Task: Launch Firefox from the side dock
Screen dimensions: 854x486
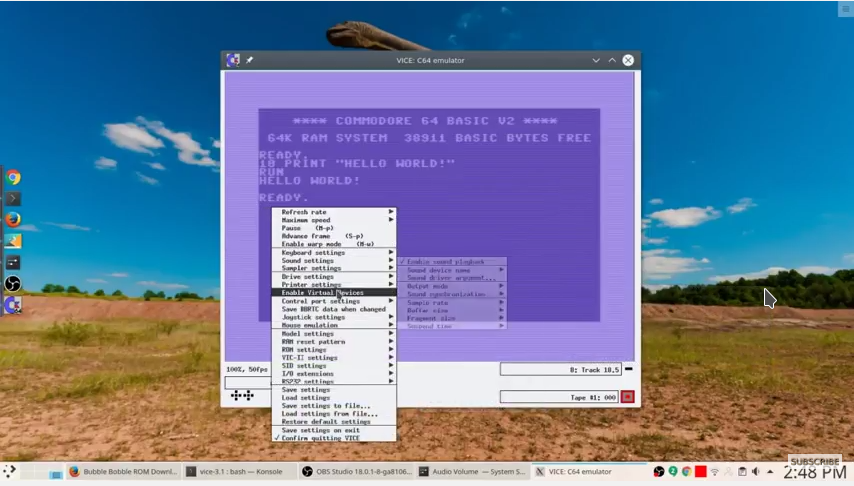Action: 13,219
